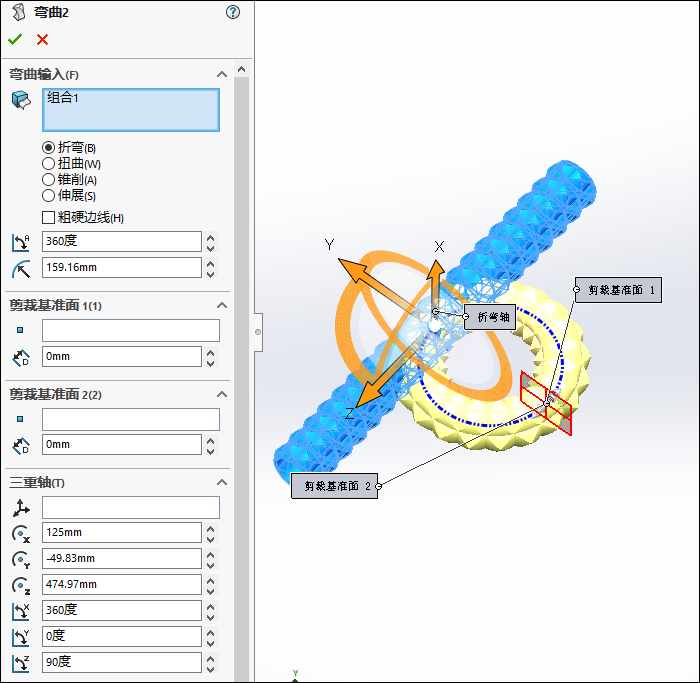The image size is (700, 683).
Task: Decrease triad X rotation angle with down arrow
Action: [x=211, y=616]
